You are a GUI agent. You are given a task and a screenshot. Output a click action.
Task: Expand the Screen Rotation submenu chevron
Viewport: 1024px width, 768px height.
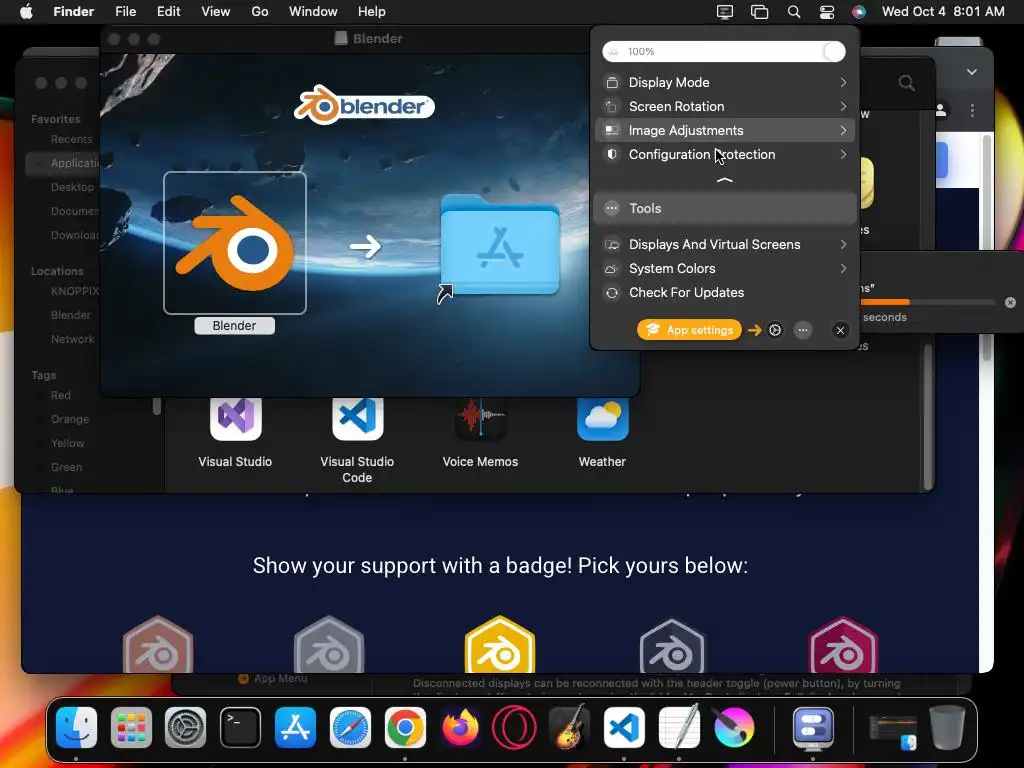[x=843, y=106]
